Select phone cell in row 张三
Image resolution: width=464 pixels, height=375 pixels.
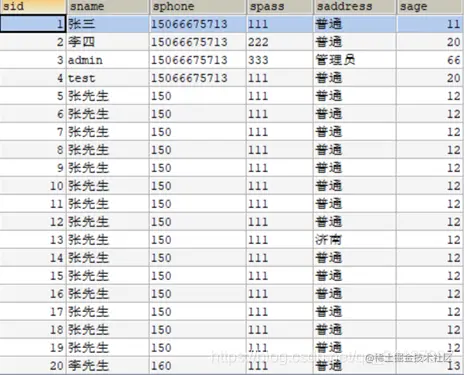(x=198, y=24)
